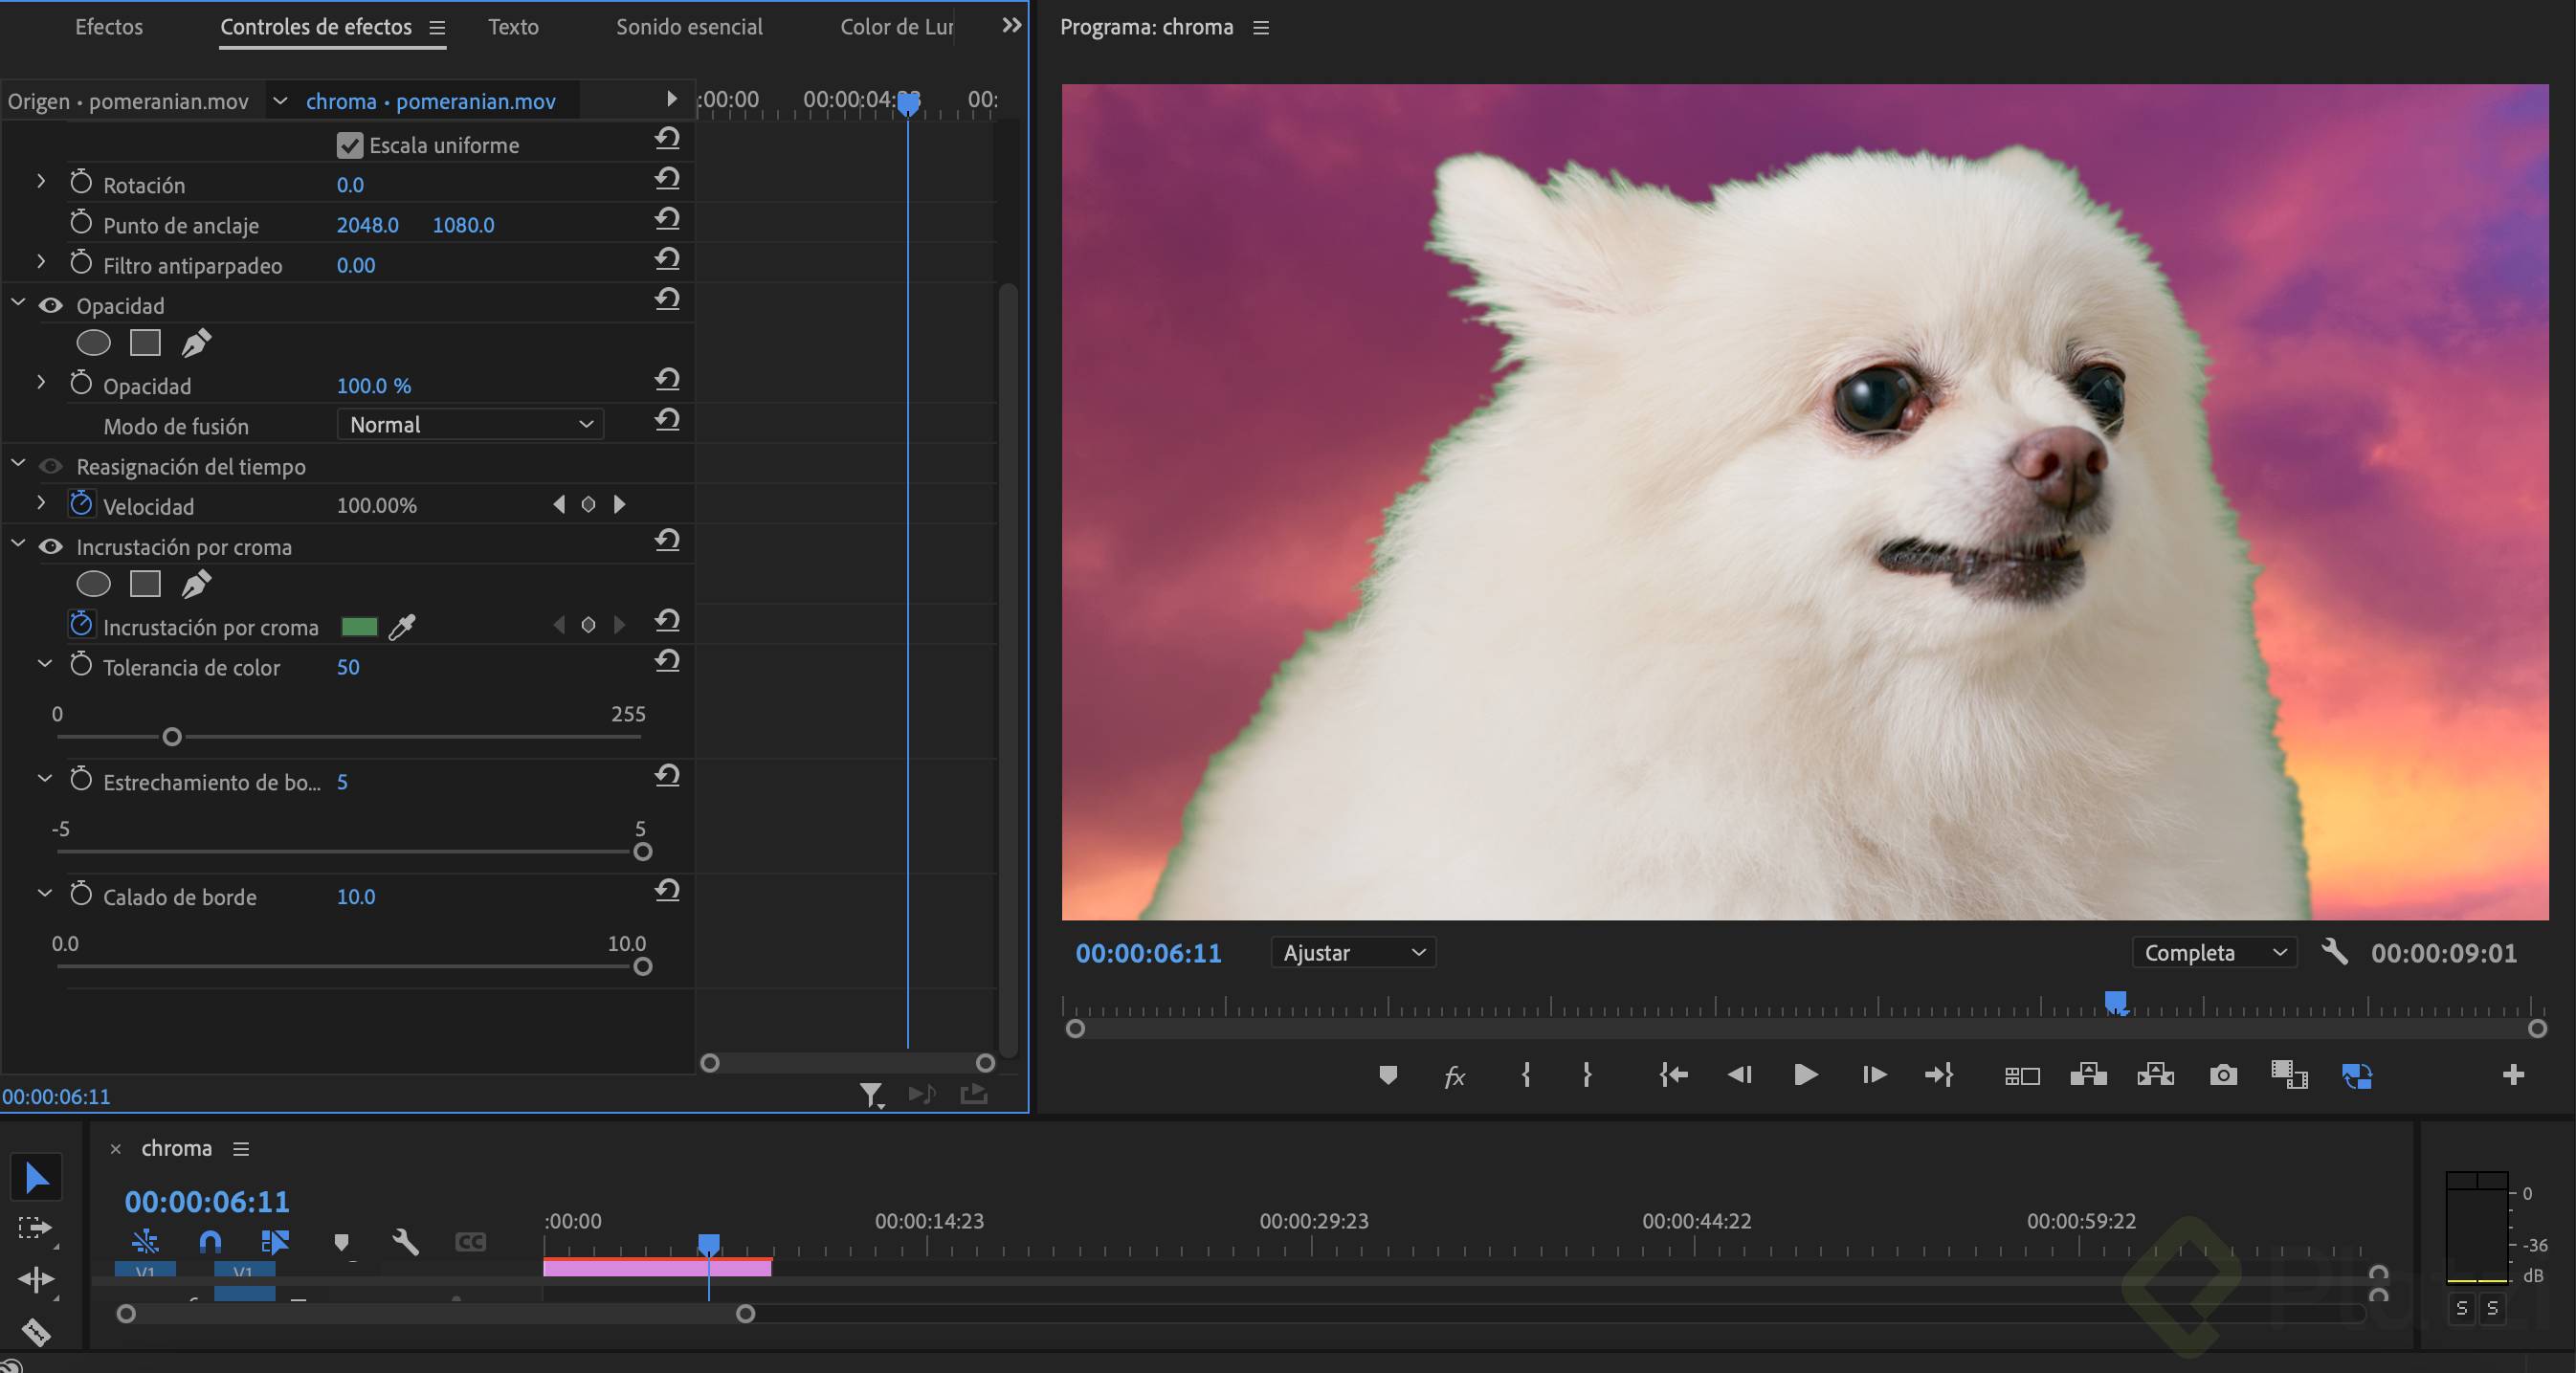Create ellipse mask under Incrustación por croma
The height and width of the screenshot is (1373, 2576).
93,584
